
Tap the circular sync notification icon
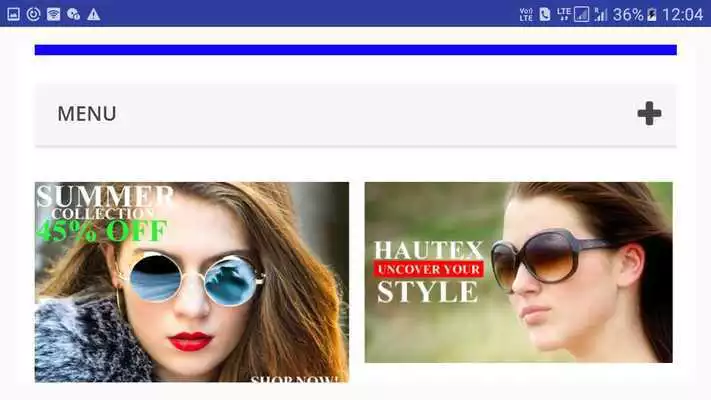coord(33,15)
